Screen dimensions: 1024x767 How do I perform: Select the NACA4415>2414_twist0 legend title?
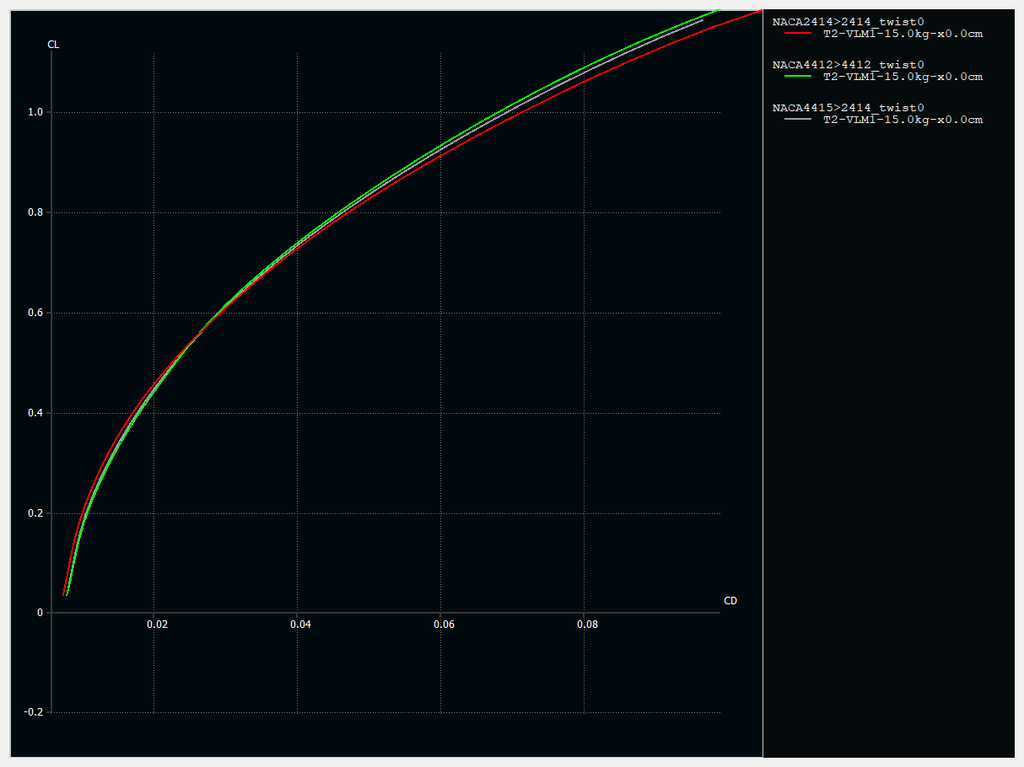pyautogui.click(x=848, y=107)
